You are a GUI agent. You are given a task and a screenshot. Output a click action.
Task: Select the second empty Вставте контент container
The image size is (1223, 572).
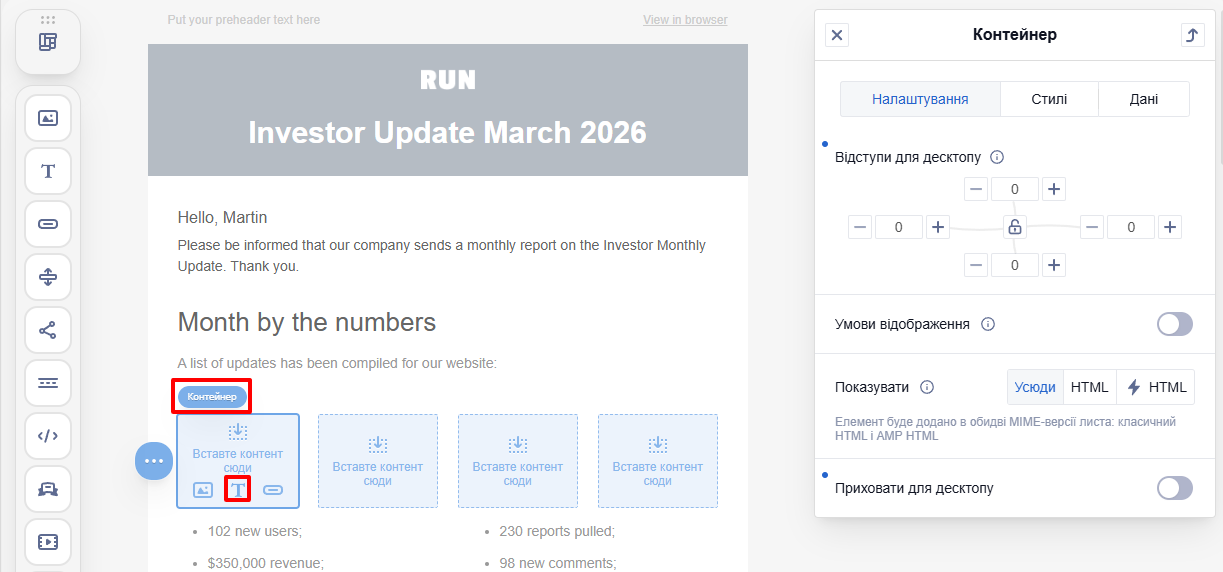click(378, 461)
